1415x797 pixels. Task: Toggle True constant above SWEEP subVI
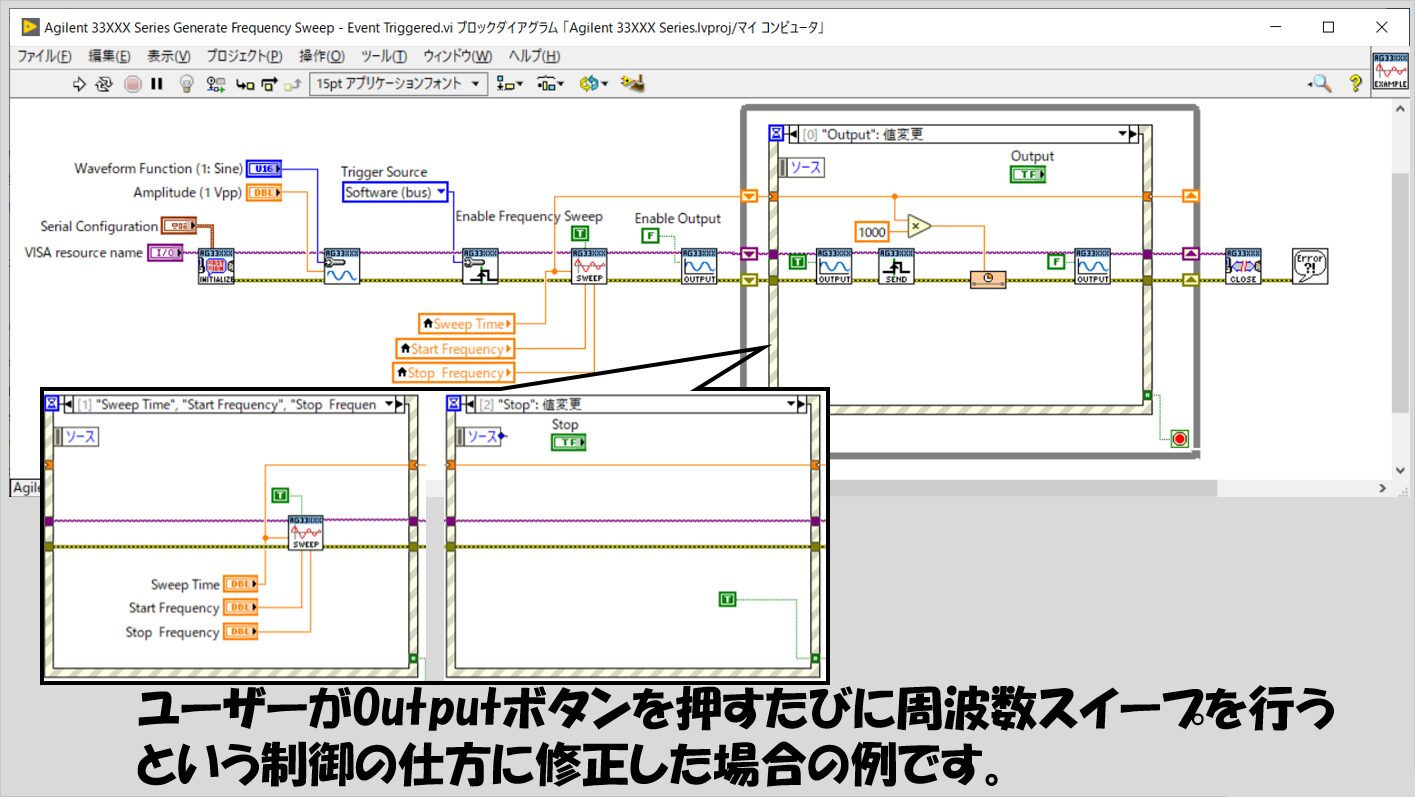580,234
